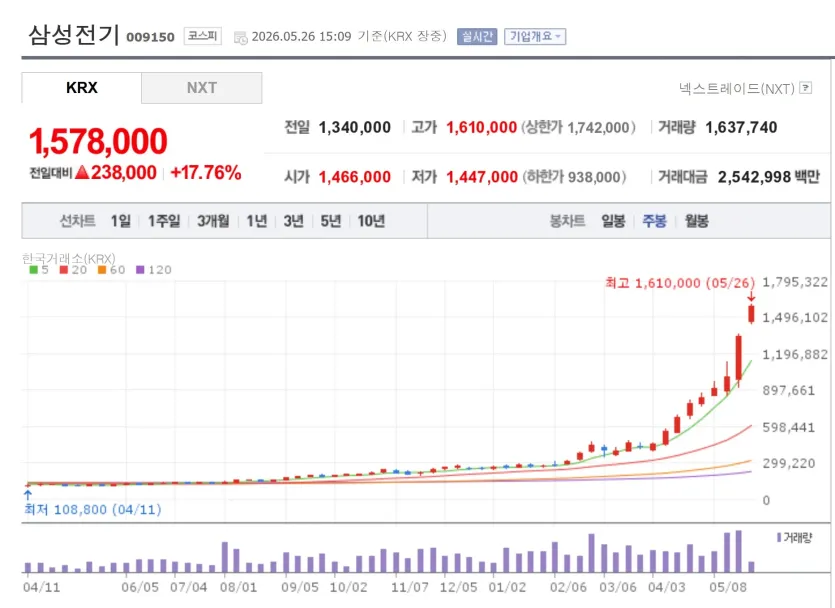Click the red 20-period moving average swatch

64,270
